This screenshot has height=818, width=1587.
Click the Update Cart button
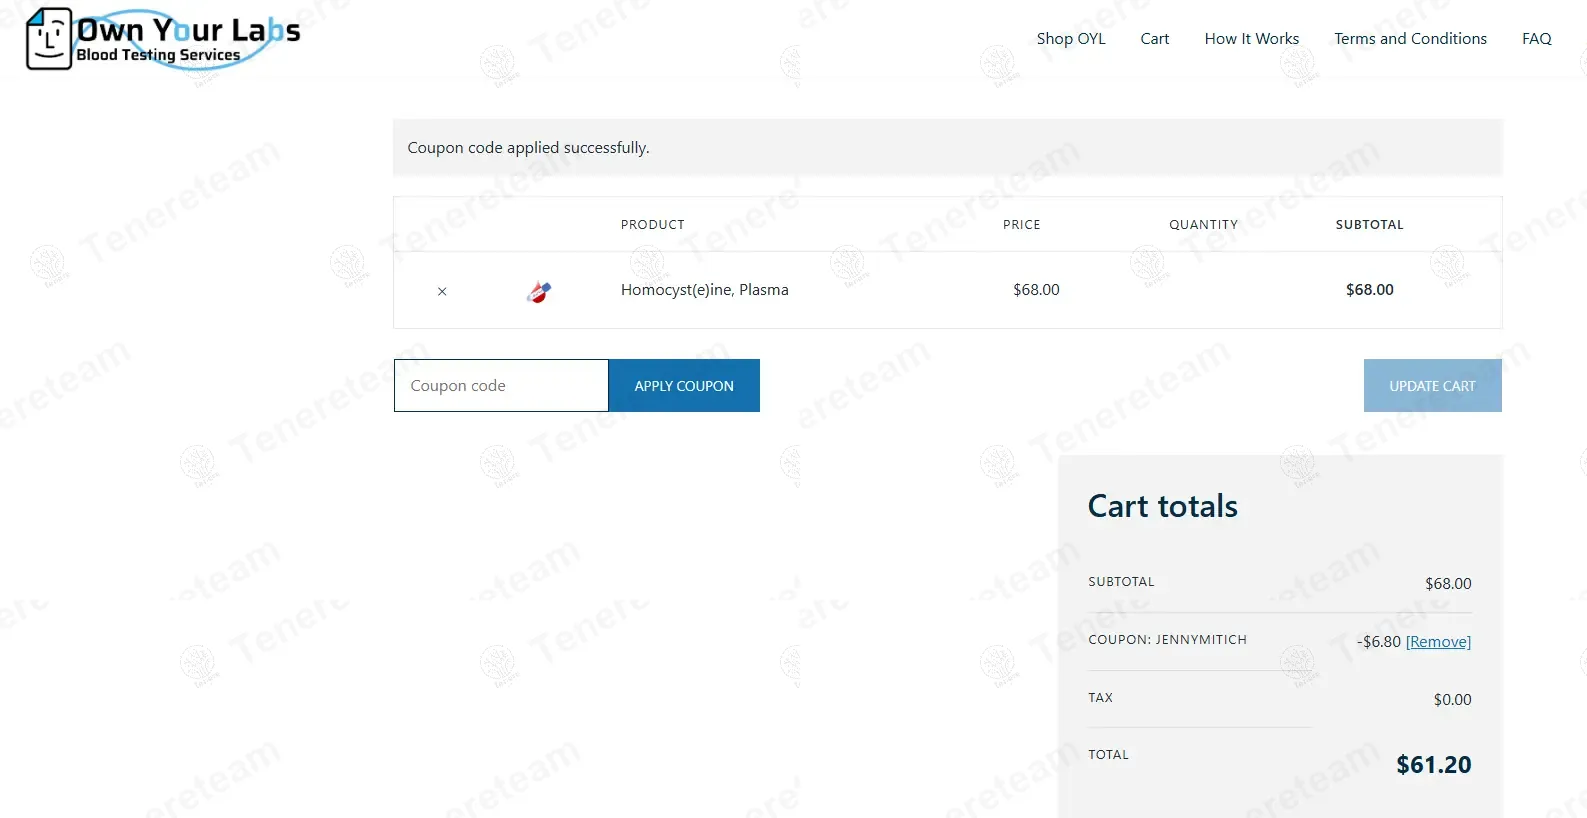pyautogui.click(x=1432, y=386)
